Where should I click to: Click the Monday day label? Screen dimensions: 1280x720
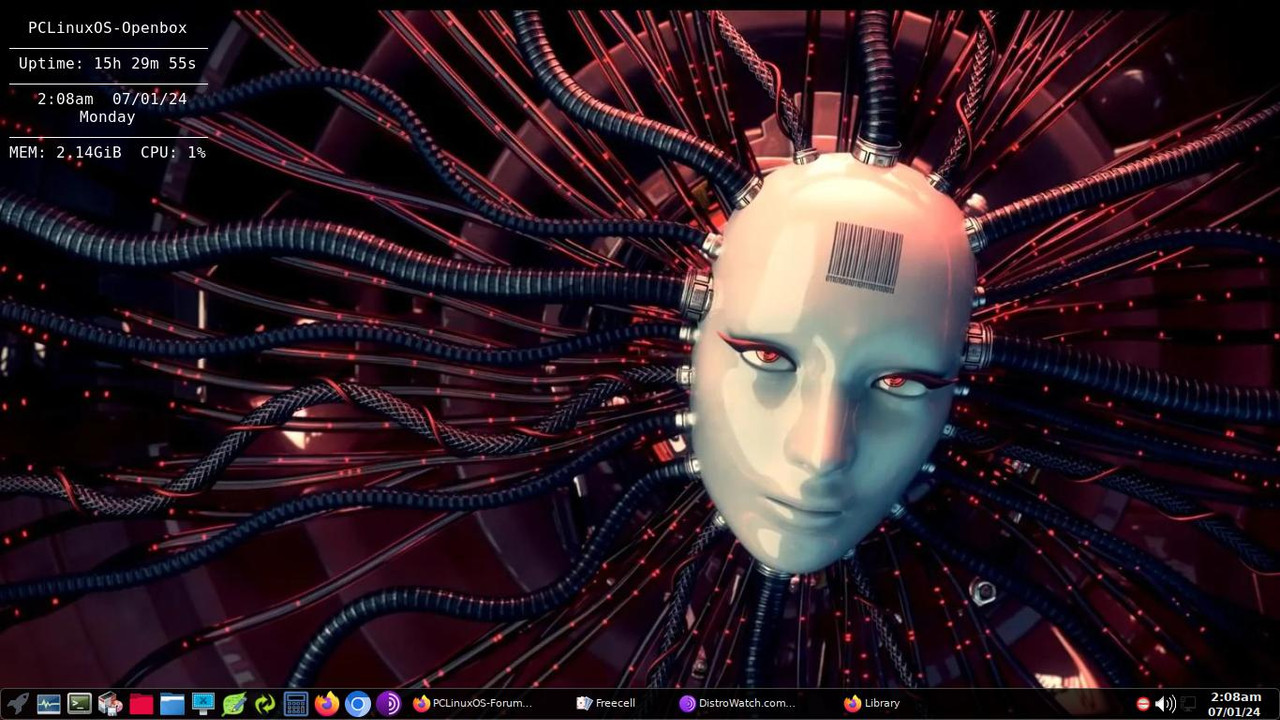pos(107,117)
